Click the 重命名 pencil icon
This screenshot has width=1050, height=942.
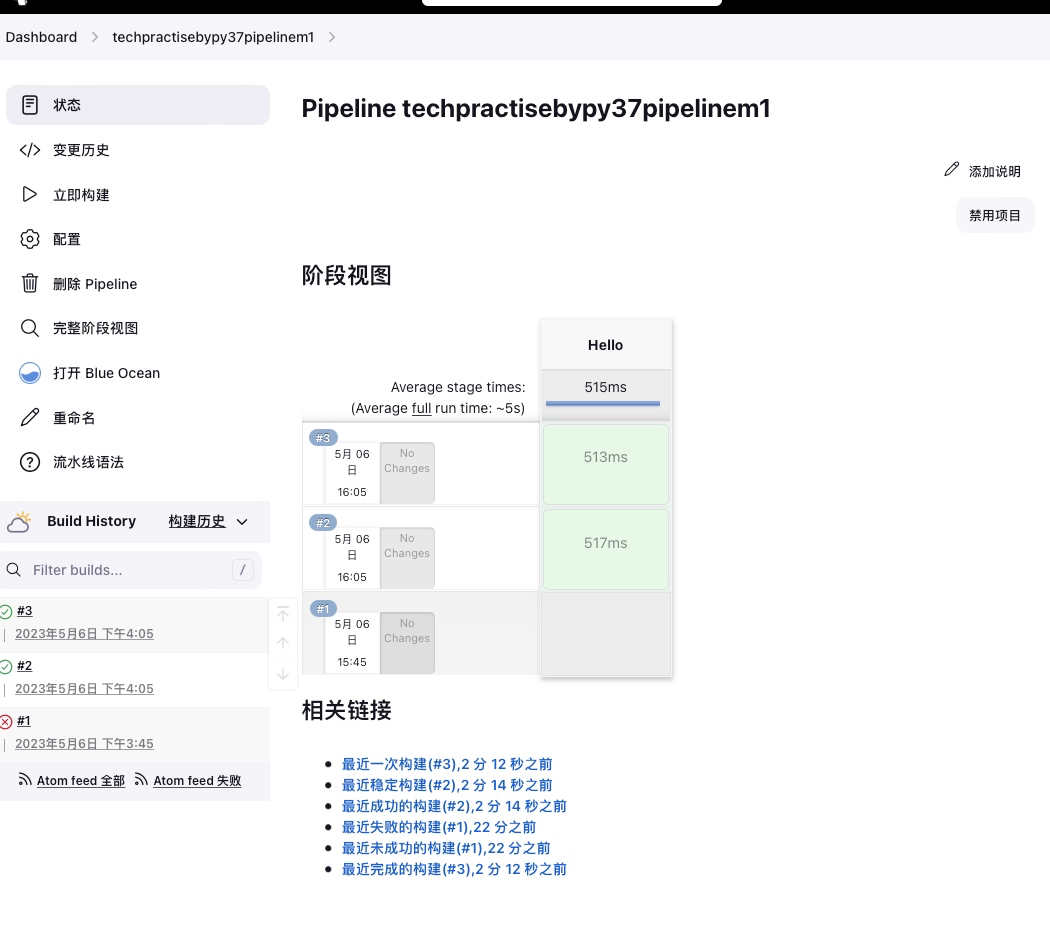click(30, 417)
